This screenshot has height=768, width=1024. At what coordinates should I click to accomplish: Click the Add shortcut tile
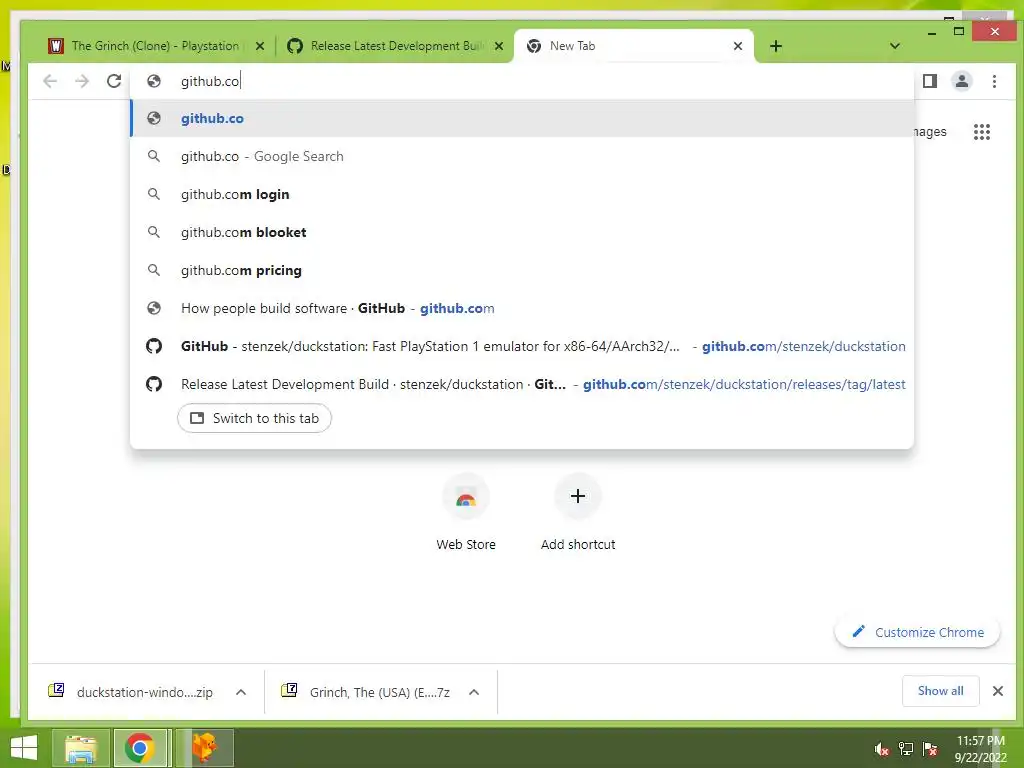point(578,513)
